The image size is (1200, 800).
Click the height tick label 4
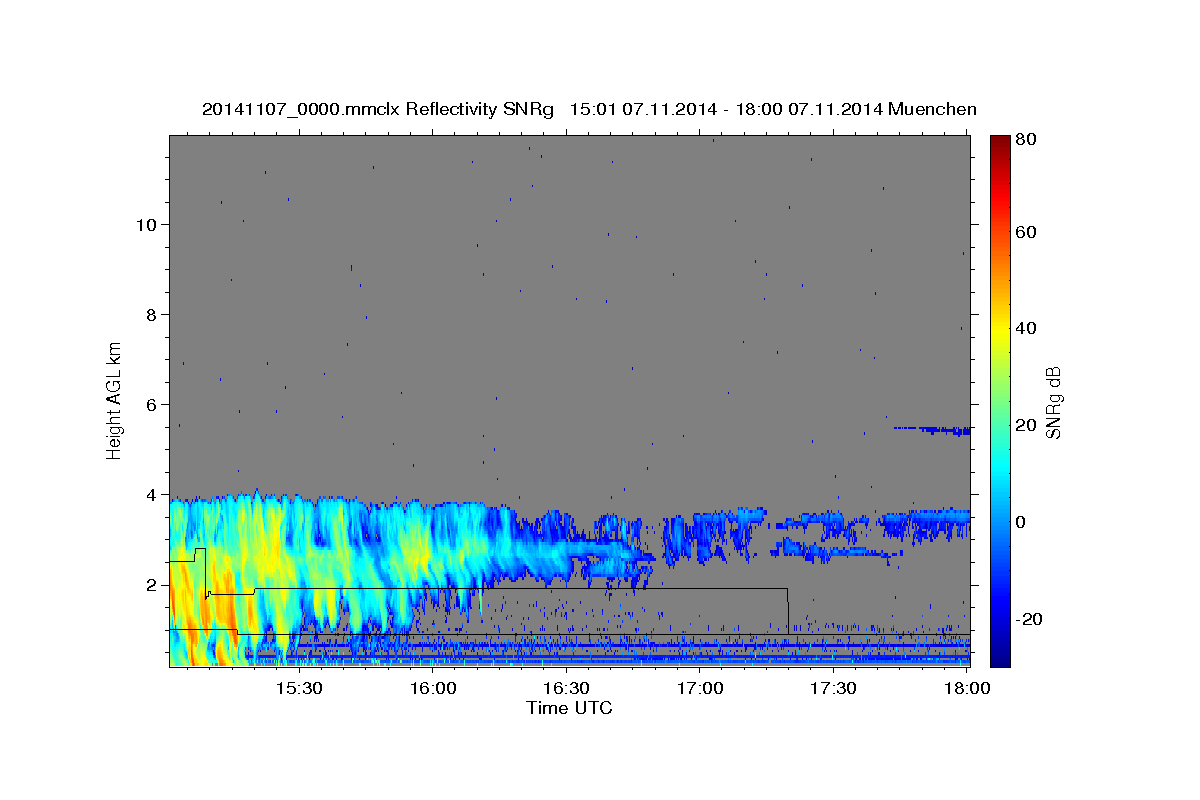pos(150,494)
